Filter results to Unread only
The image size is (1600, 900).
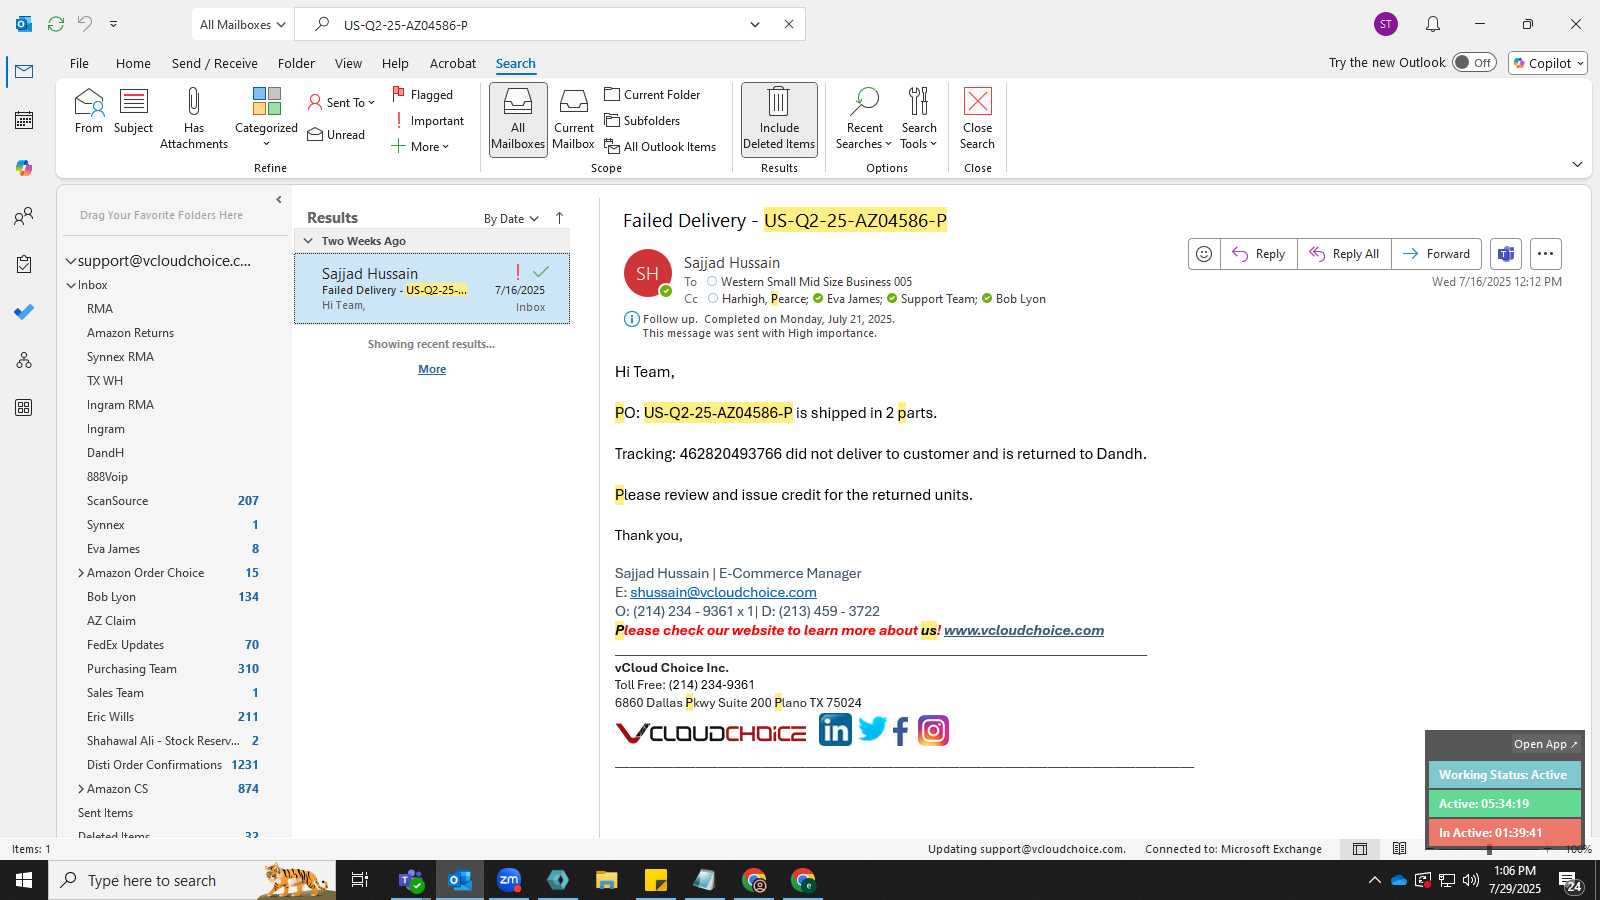336,135
